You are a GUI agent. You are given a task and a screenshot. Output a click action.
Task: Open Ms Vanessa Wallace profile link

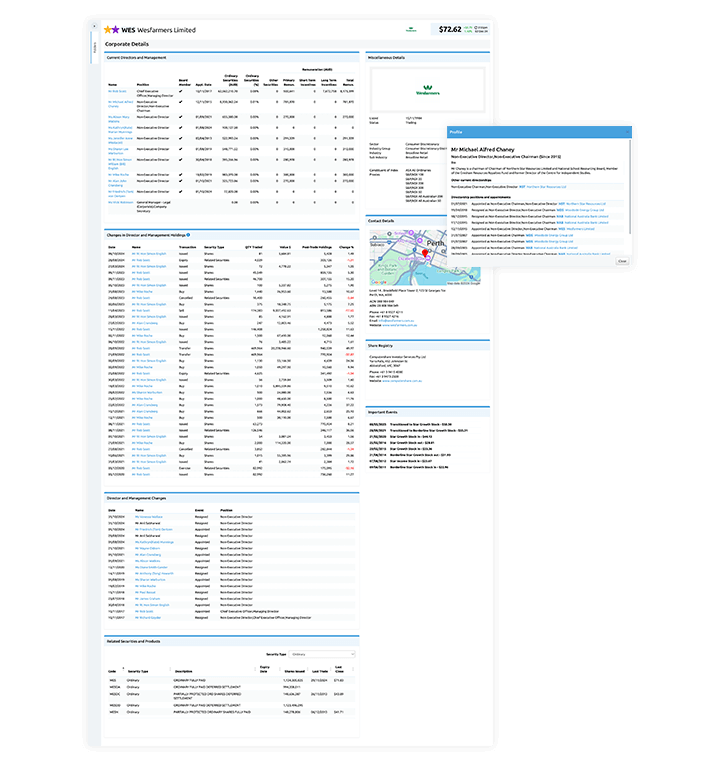pyautogui.click(x=147, y=517)
